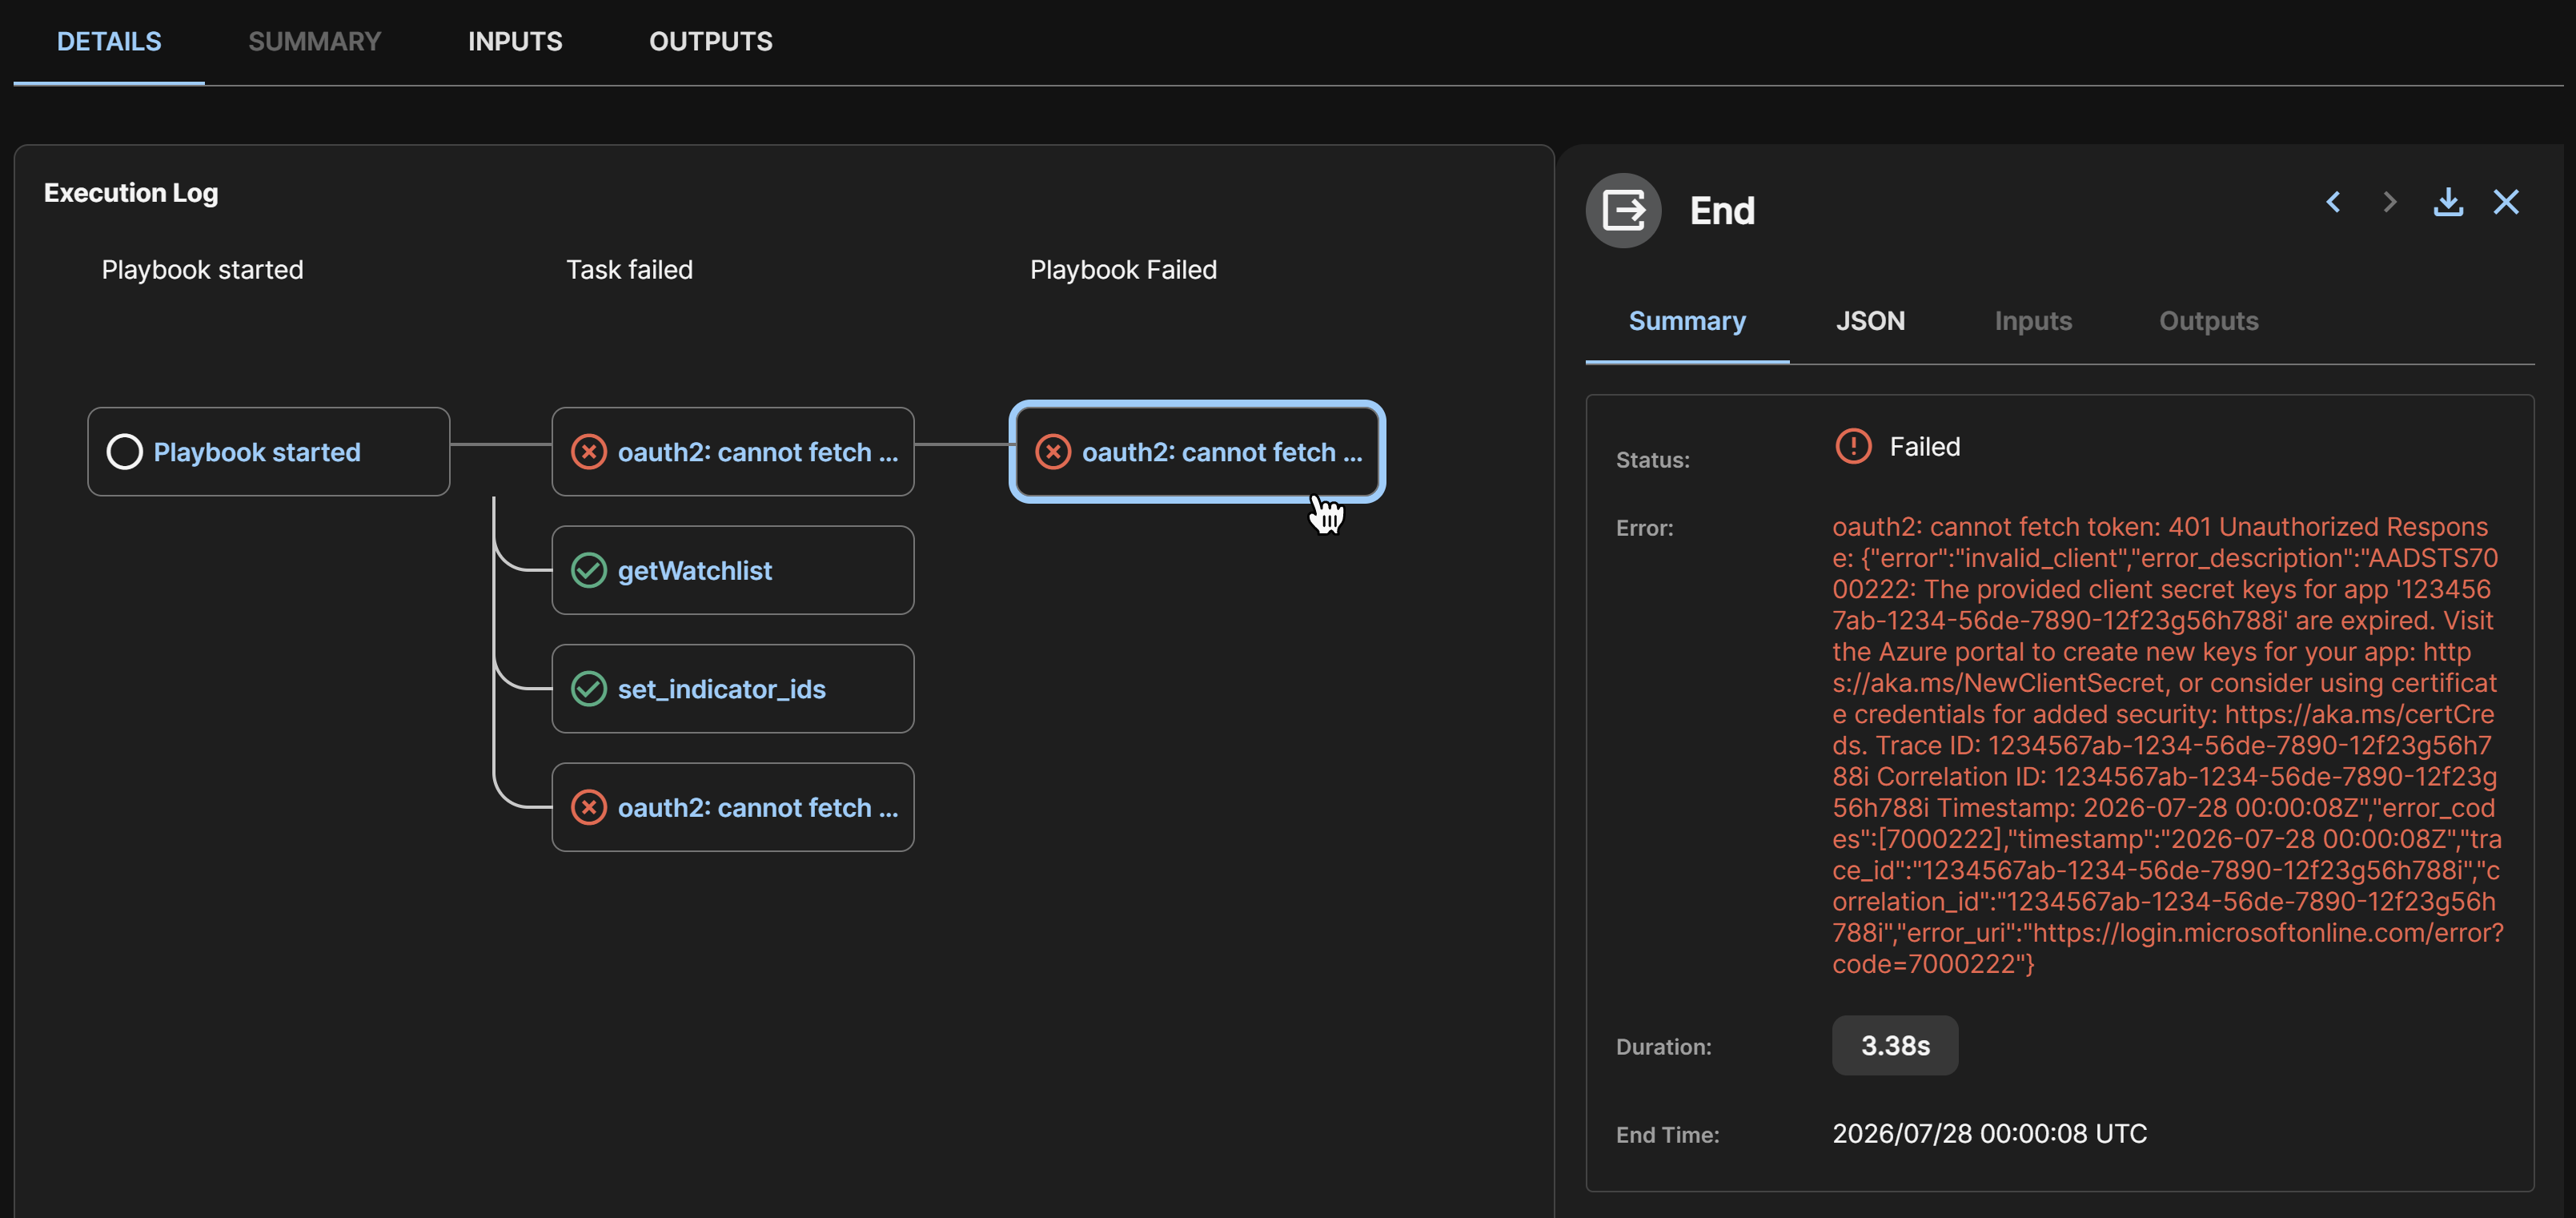Select the getWatchlist node
2576x1218 pixels.
[x=733, y=570]
